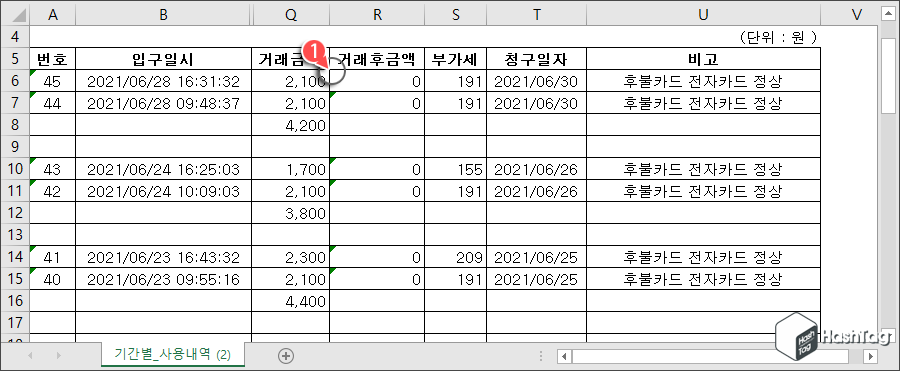Viewport: 900px width, 371px height.
Task: Select the 209 tax cell
Action: tap(456, 257)
